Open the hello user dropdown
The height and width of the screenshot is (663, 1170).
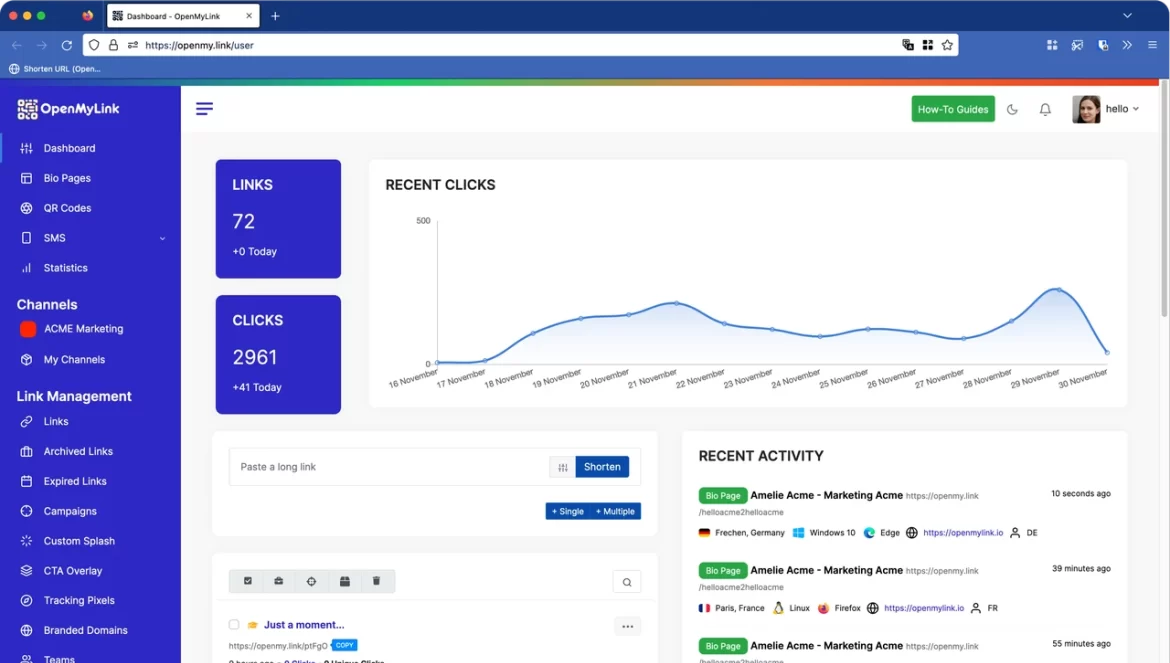[1122, 109]
